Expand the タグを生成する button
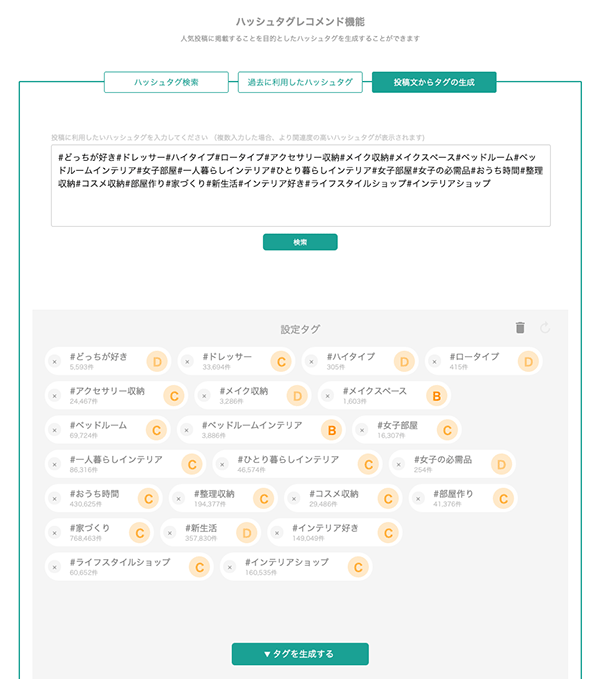 click(300, 654)
